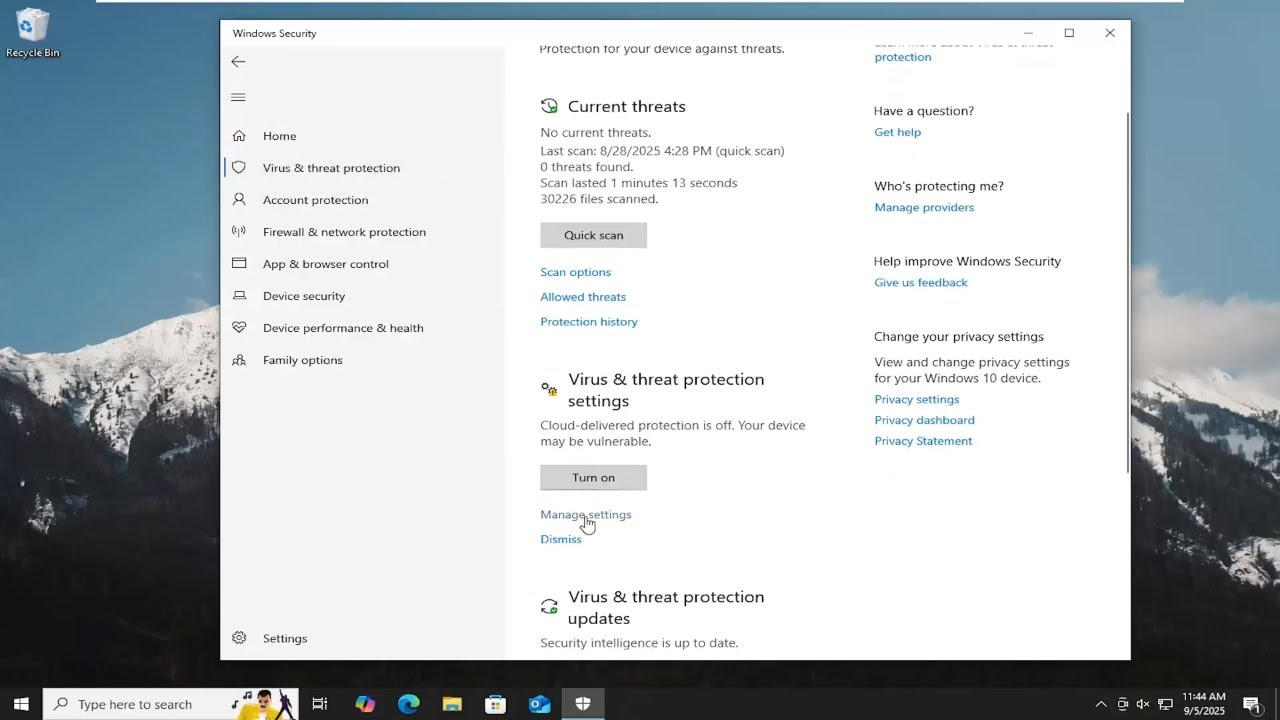Viewport: 1280px width, 720px height.
Task: Click the back arrow in Windows Security
Action: 238,62
